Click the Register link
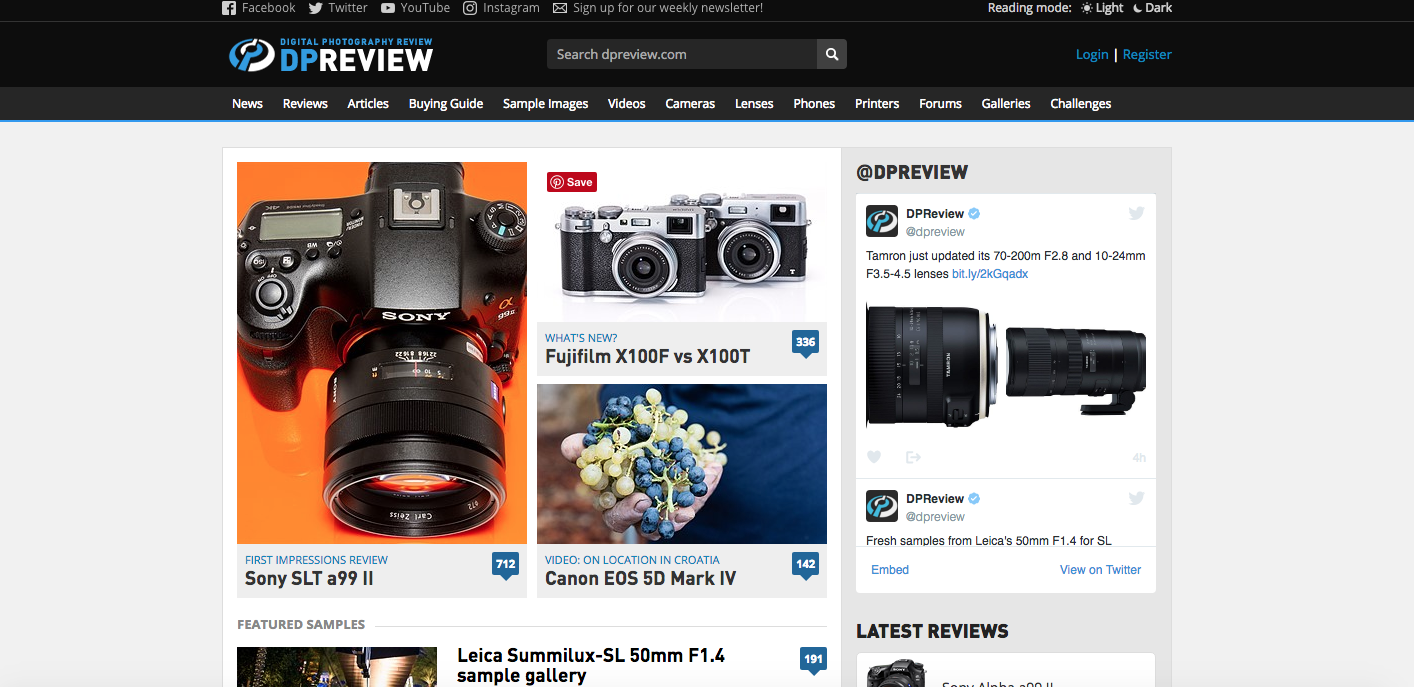 1147,55
